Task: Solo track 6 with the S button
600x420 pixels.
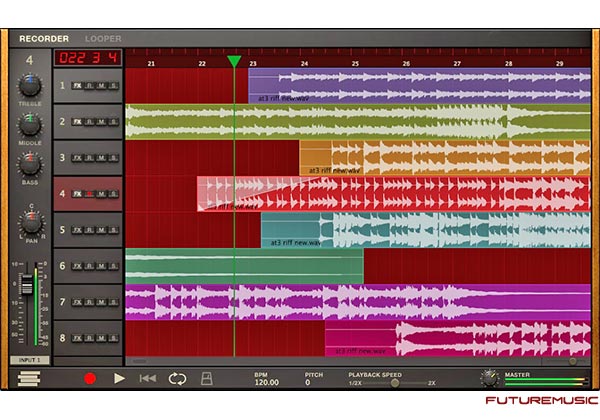Action: tap(113, 266)
